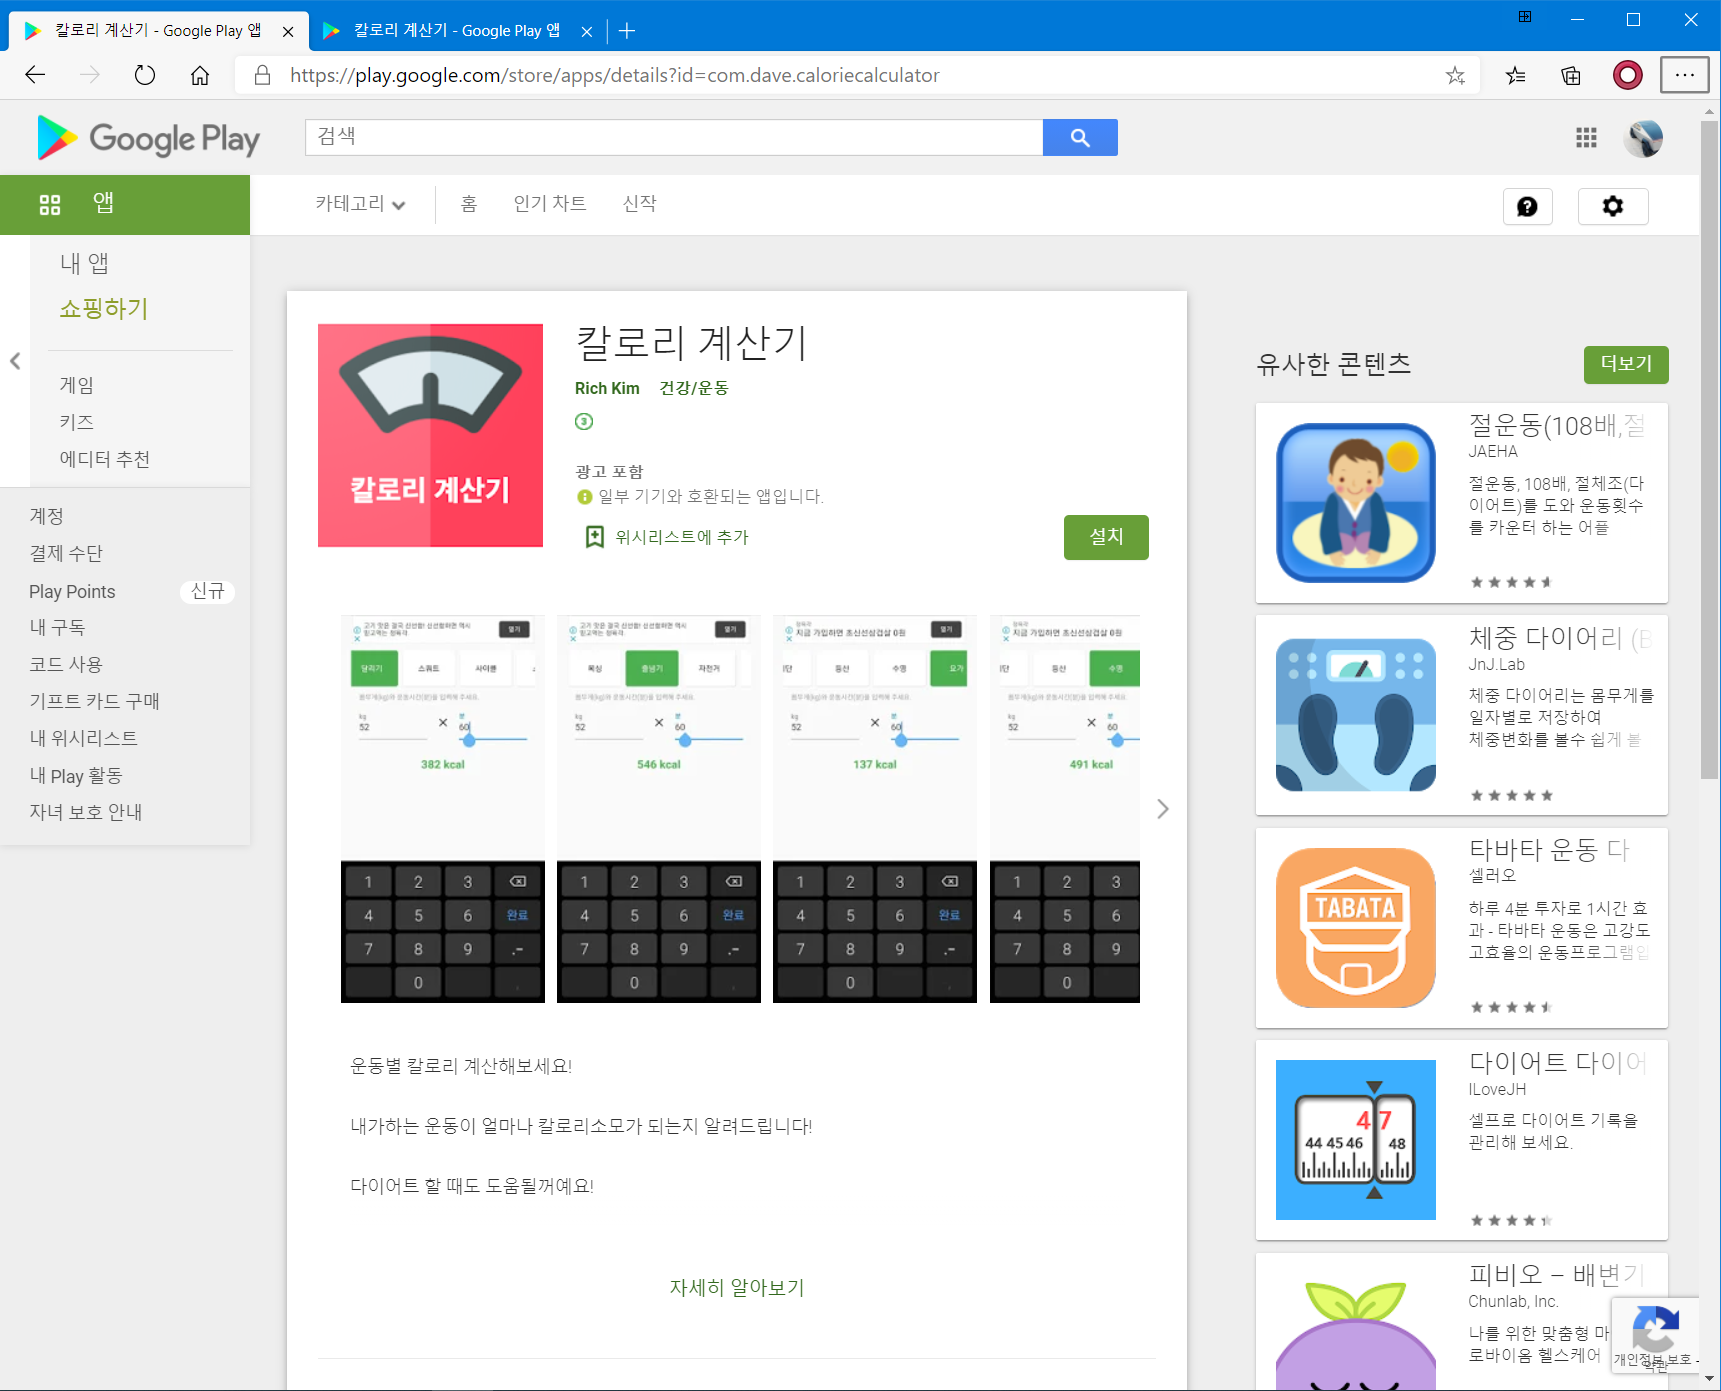Open the settings gear icon
This screenshot has height=1391, width=1721.
[1612, 206]
